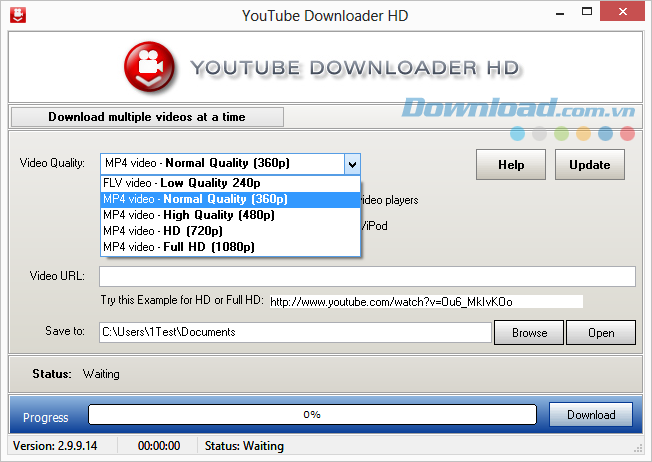The height and width of the screenshot is (462, 652).
Task: Click the 00:00:00 timer in the status bar
Action: click(159, 446)
